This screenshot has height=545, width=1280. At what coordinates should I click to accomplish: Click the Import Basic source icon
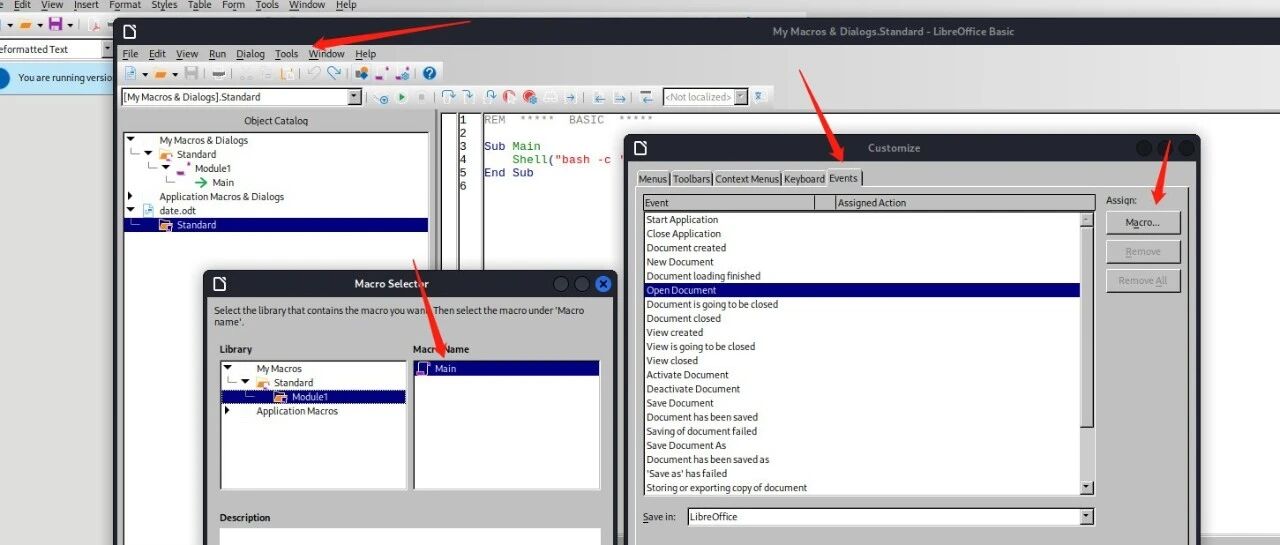click(599, 97)
